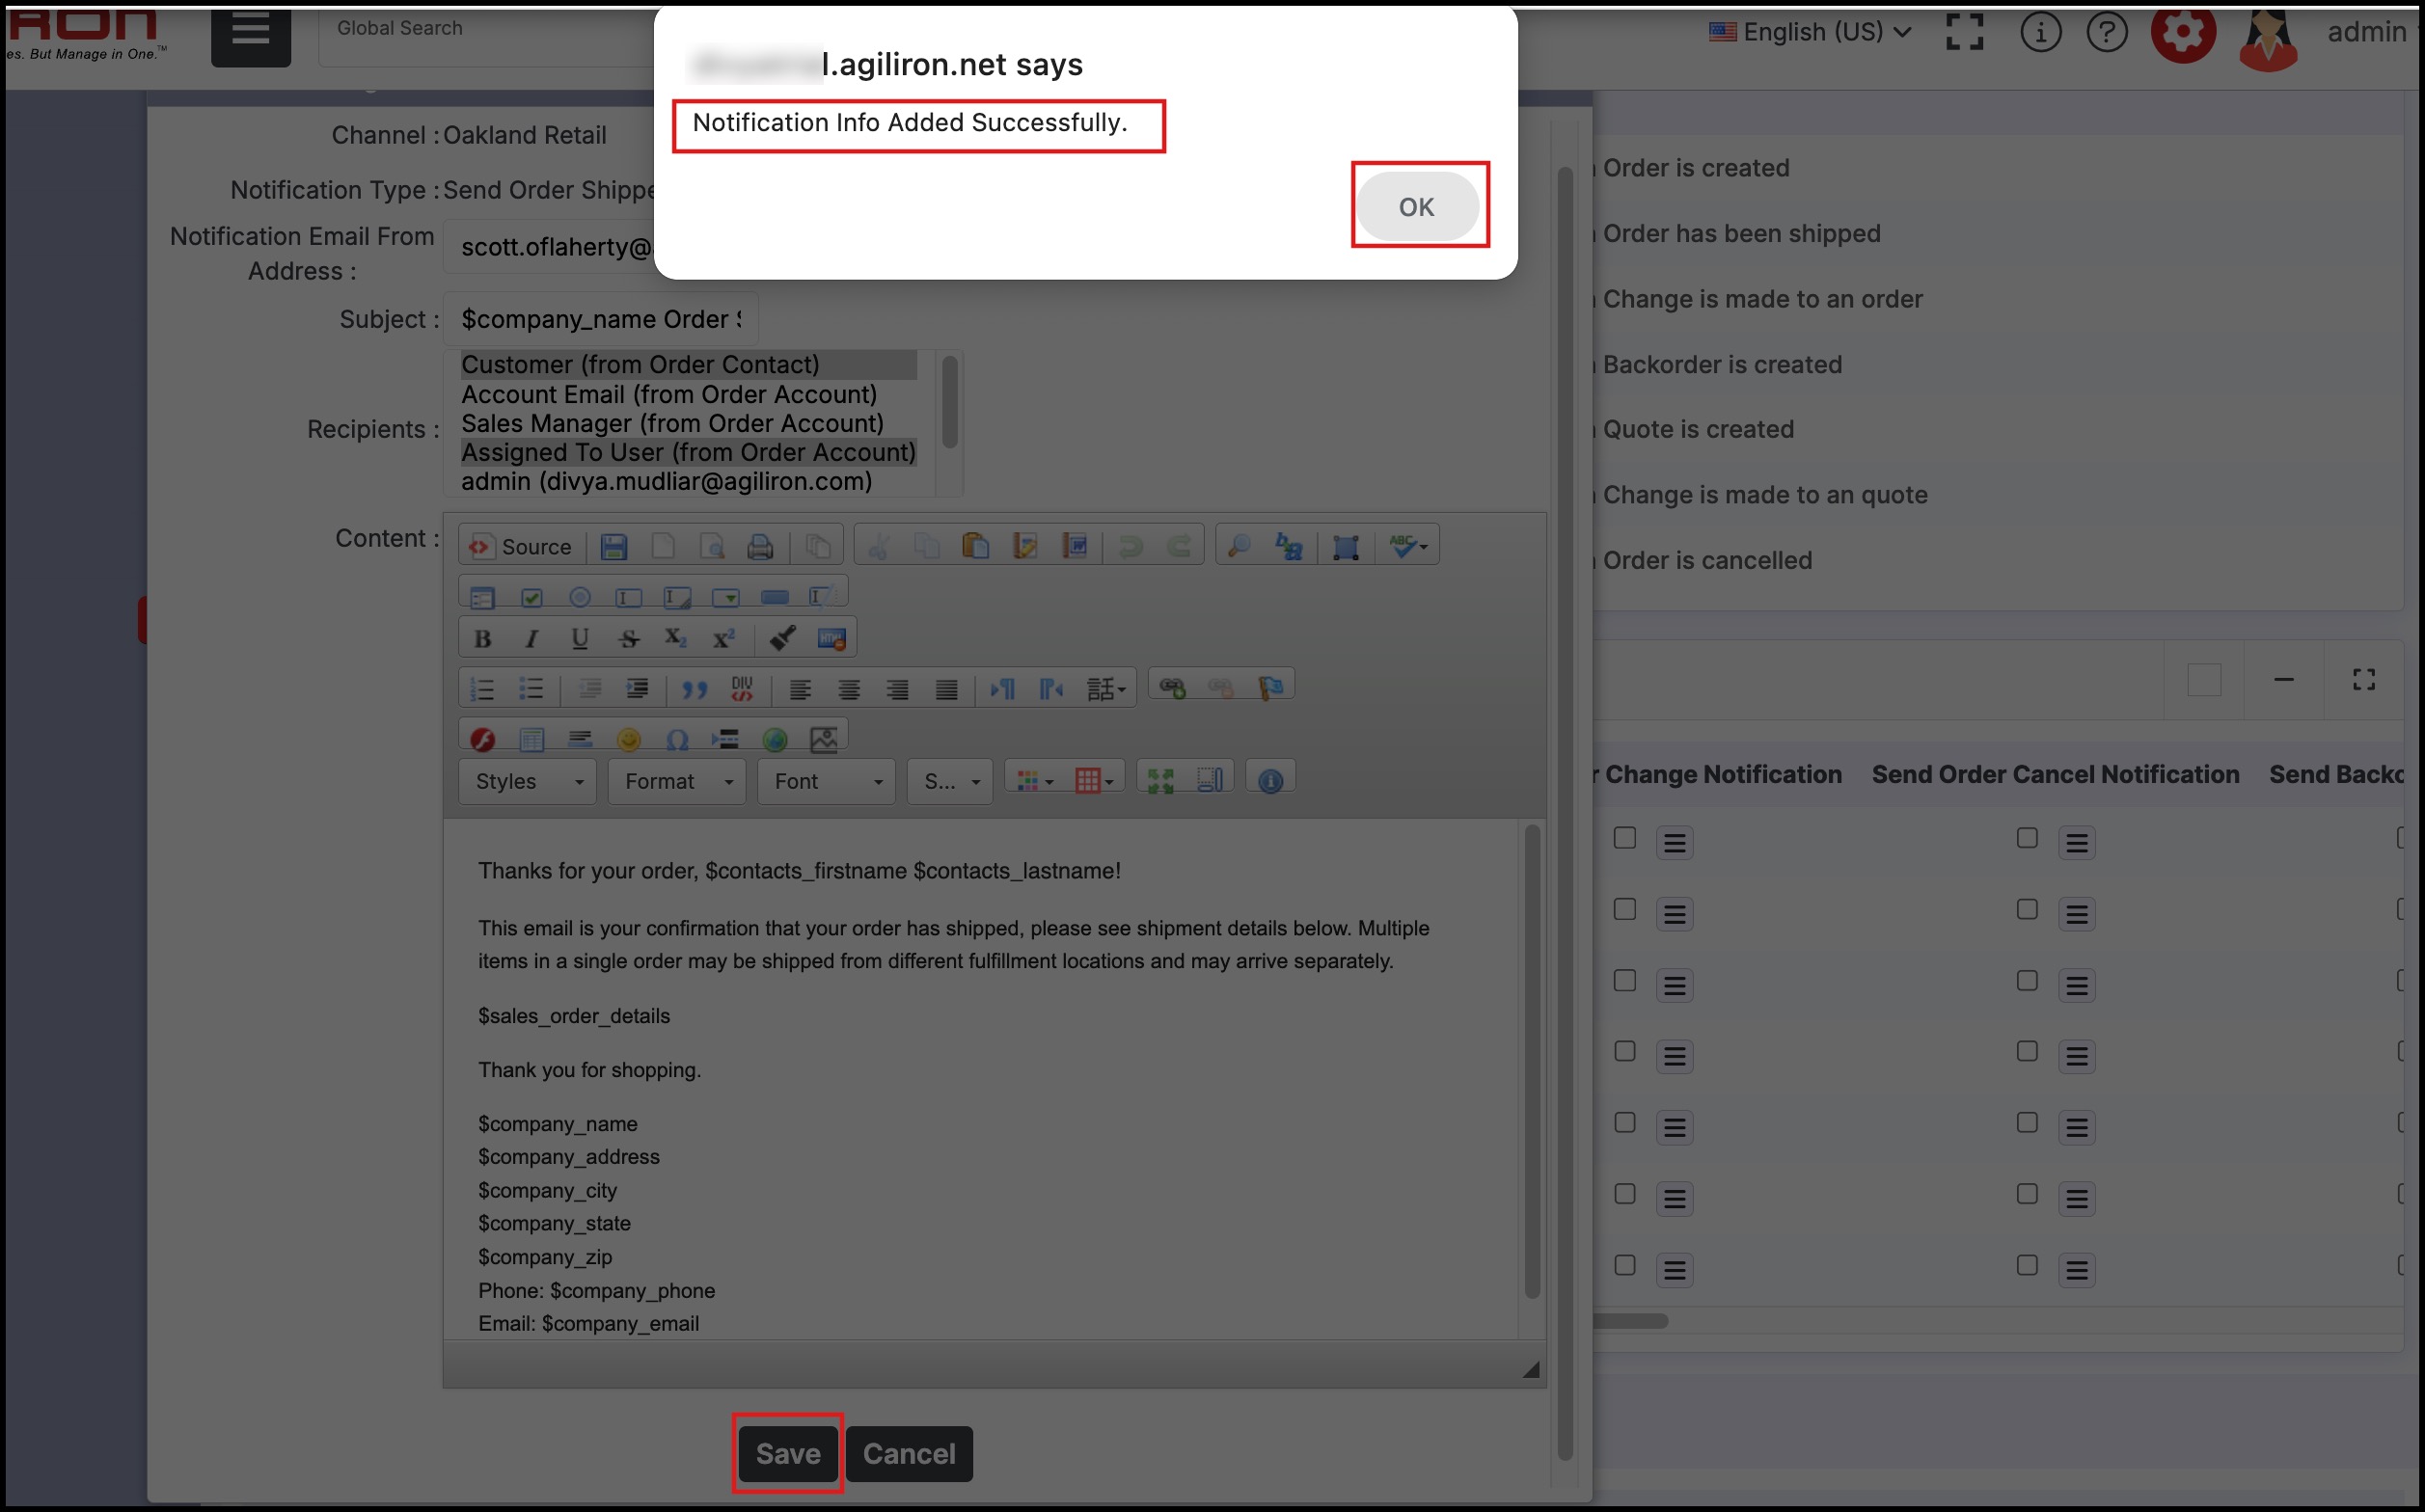
Task: Tick first checkbox under Order Cancel Notification
Action: (2027, 838)
